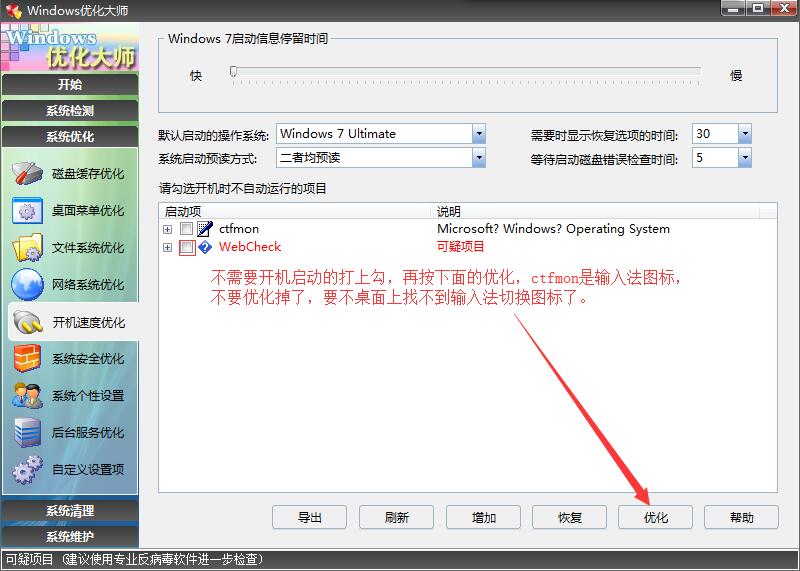800x571 pixels.
Task: Open the recovery options time dropdown
Action: pyautogui.click(x=745, y=134)
